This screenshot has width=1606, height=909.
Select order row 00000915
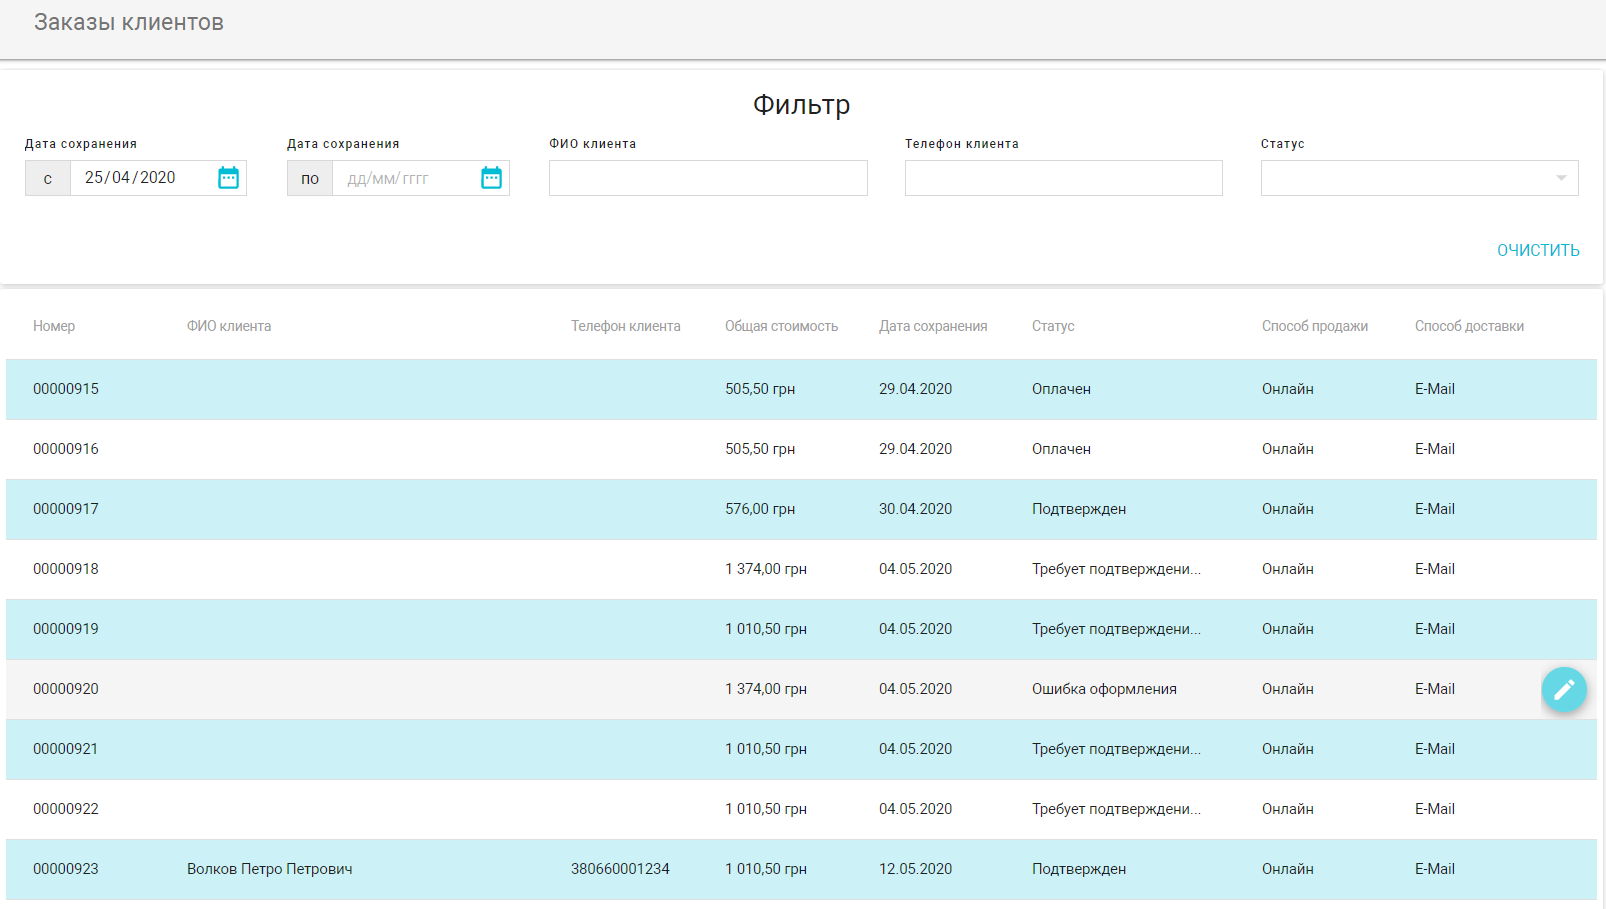[66, 389]
